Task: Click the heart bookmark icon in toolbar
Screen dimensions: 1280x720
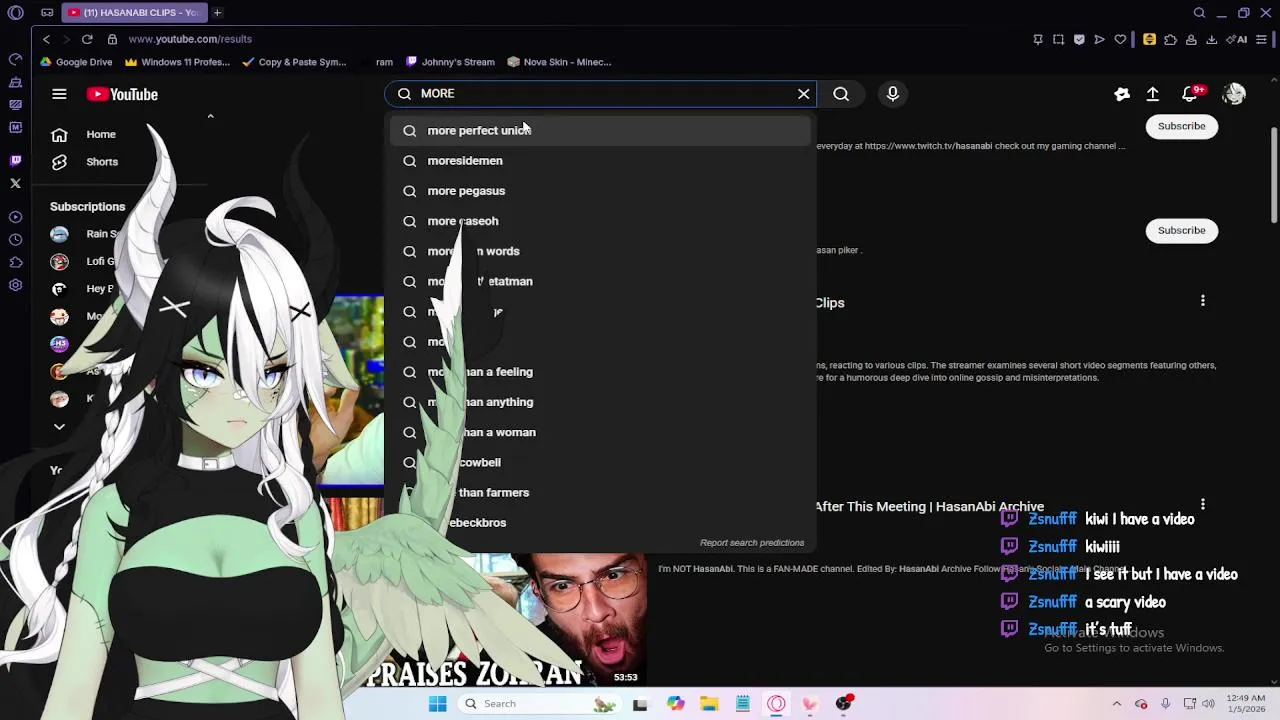Action: [1120, 39]
